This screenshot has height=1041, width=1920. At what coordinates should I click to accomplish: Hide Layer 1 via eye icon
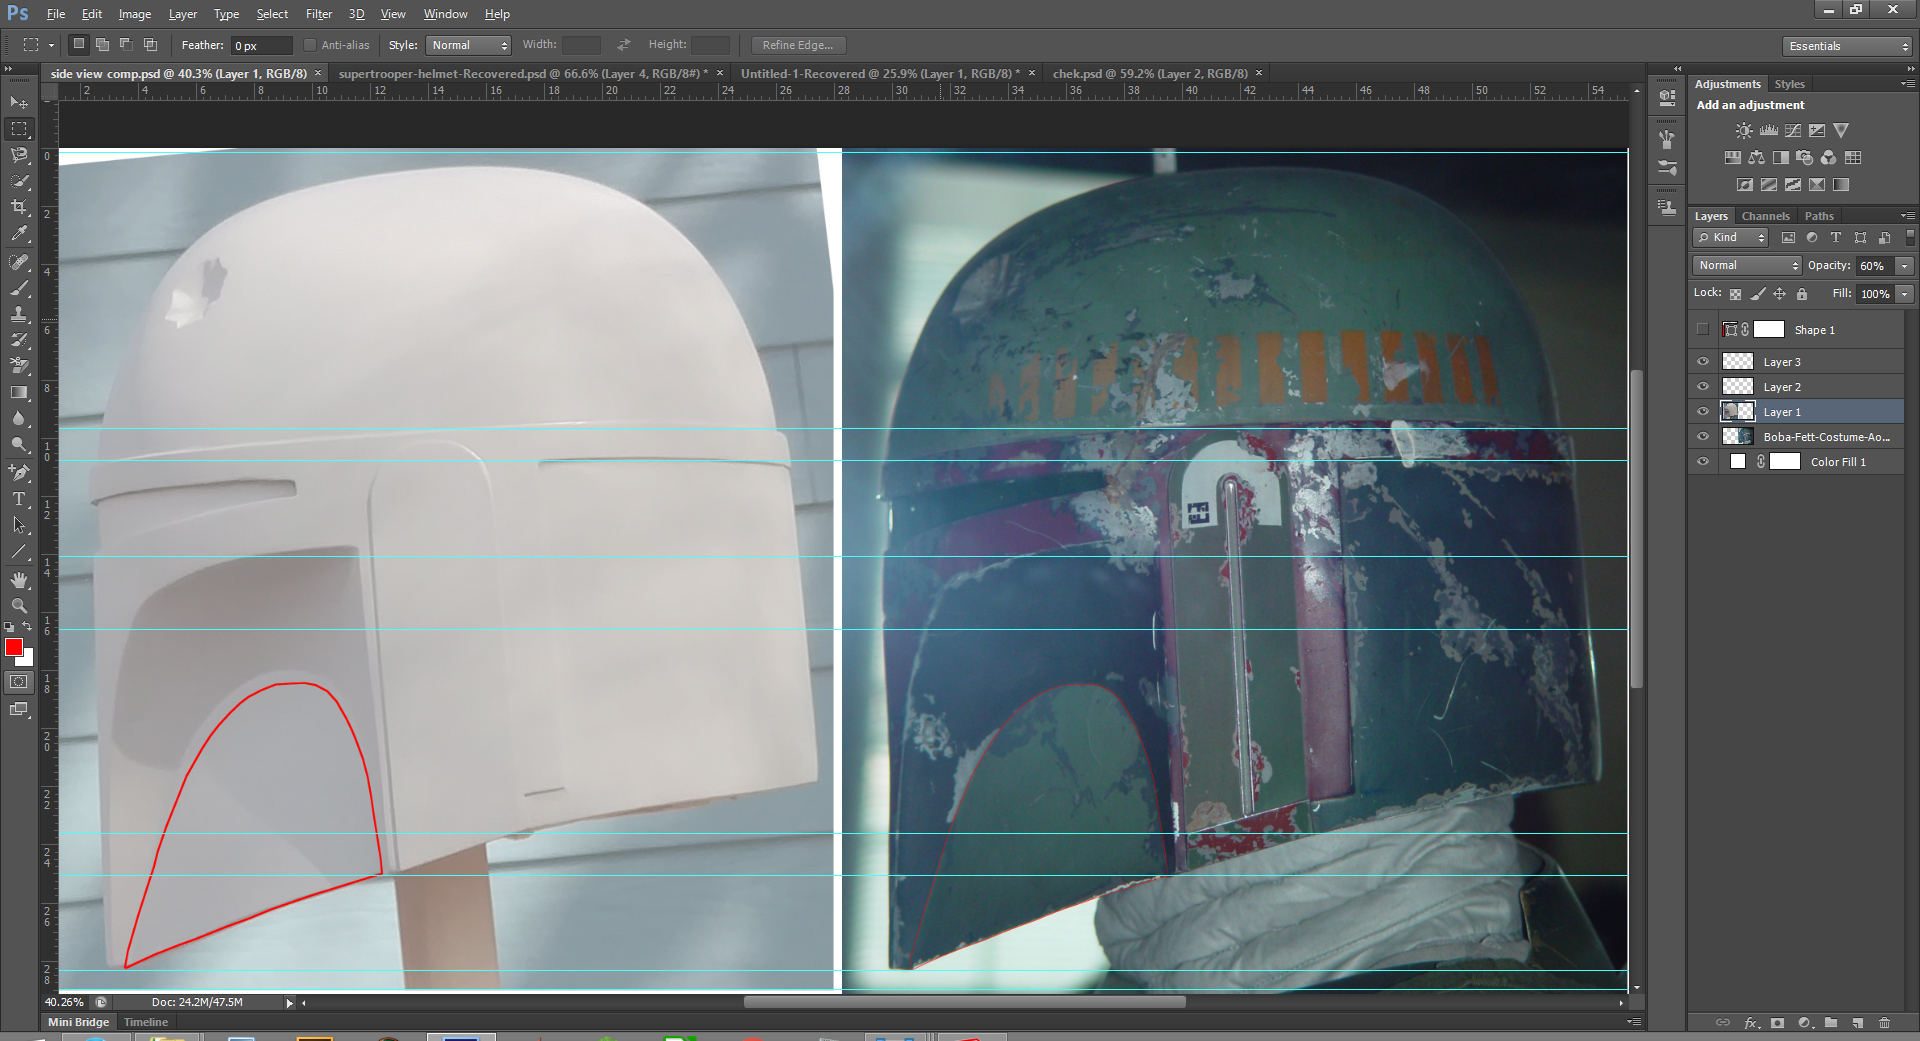[x=1703, y=411]
